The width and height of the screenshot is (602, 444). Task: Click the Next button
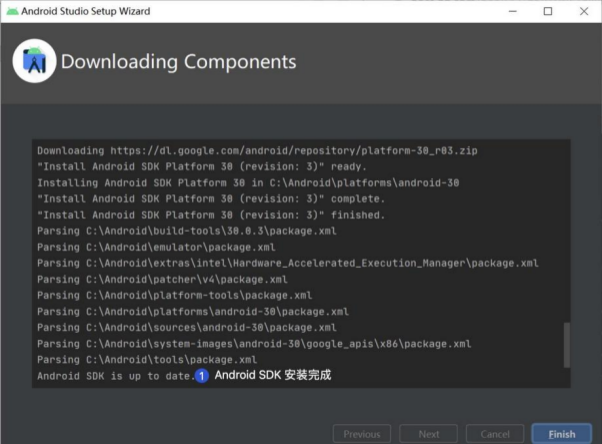[429, 434]
